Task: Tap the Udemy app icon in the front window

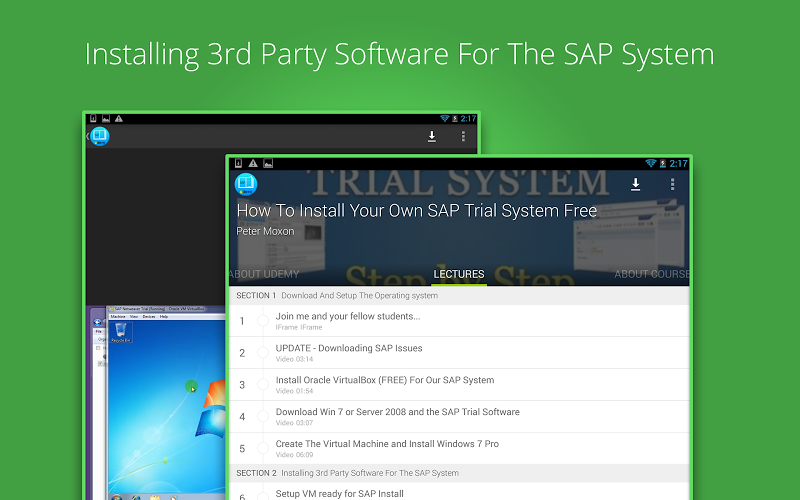Action: (x=246, y=184)
